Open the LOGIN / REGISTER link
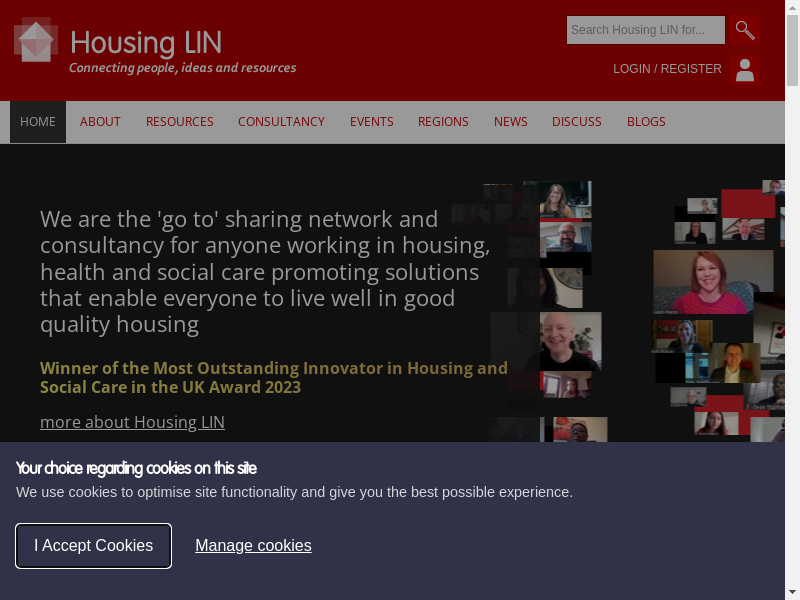The width and height of the screenshot is (800, 600). 667,69
